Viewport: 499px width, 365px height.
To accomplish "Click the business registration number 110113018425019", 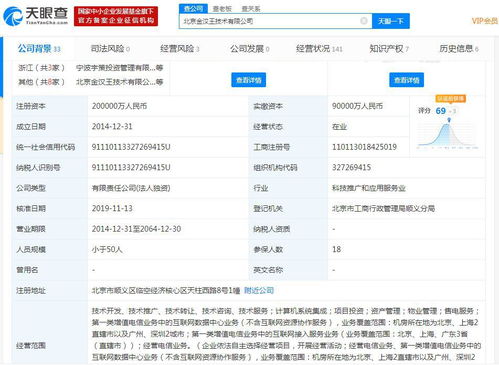I will (364, 147).
